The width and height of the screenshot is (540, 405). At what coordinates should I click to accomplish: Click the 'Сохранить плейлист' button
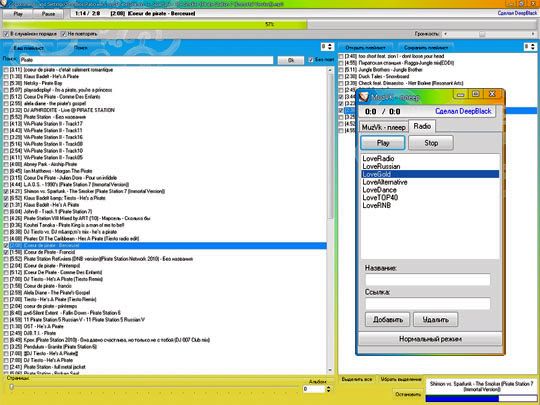coord(426,48)
